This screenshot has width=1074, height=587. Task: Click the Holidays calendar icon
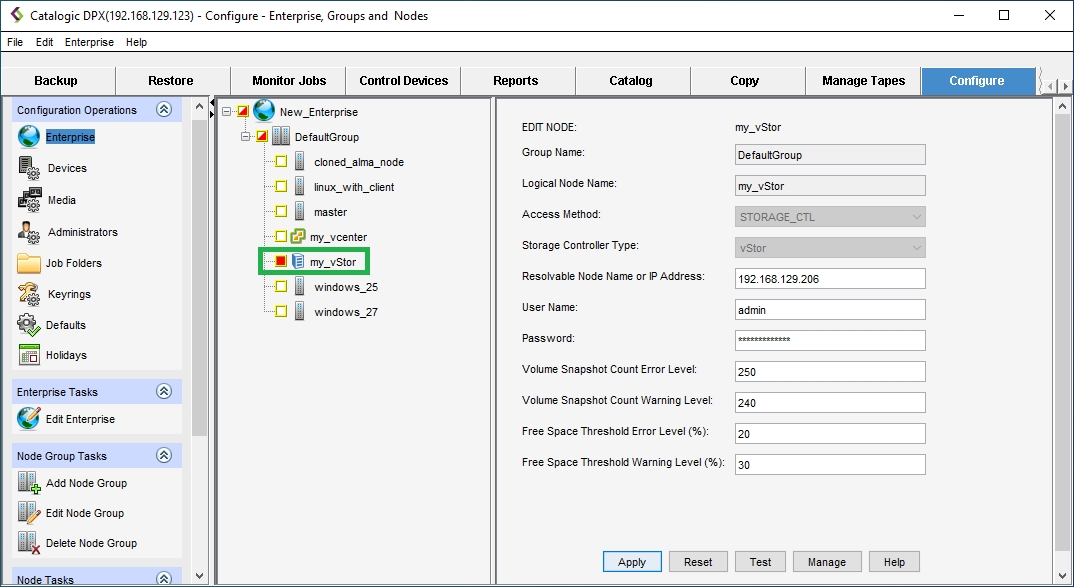[x=29, y=355]
